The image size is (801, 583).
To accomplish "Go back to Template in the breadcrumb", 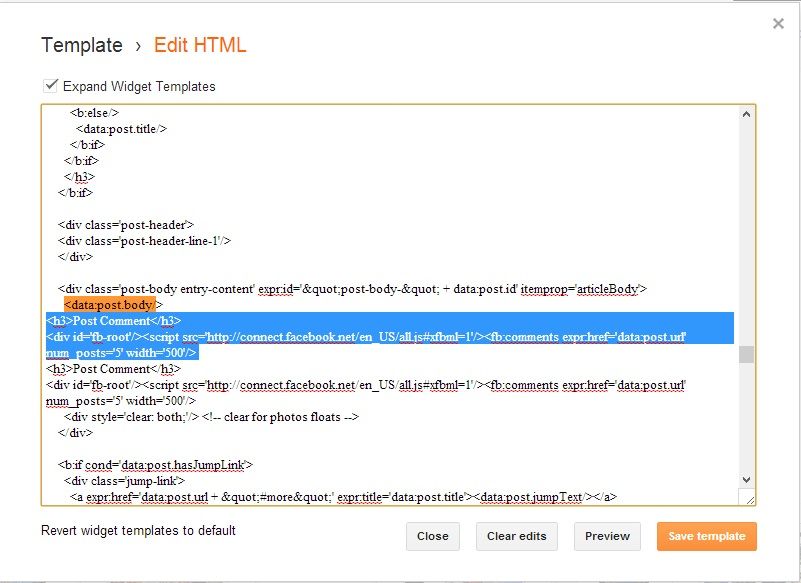I will point(82,45).
